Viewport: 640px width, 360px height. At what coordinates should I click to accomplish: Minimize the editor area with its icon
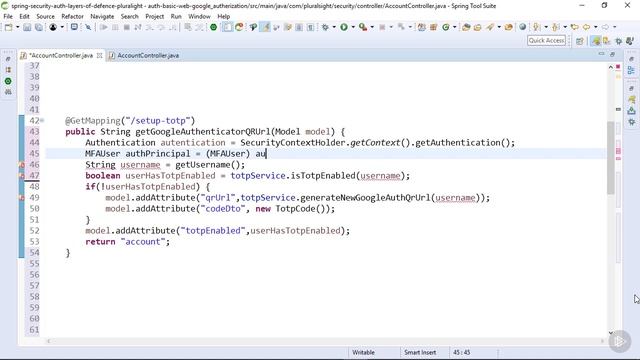(601, 54)
